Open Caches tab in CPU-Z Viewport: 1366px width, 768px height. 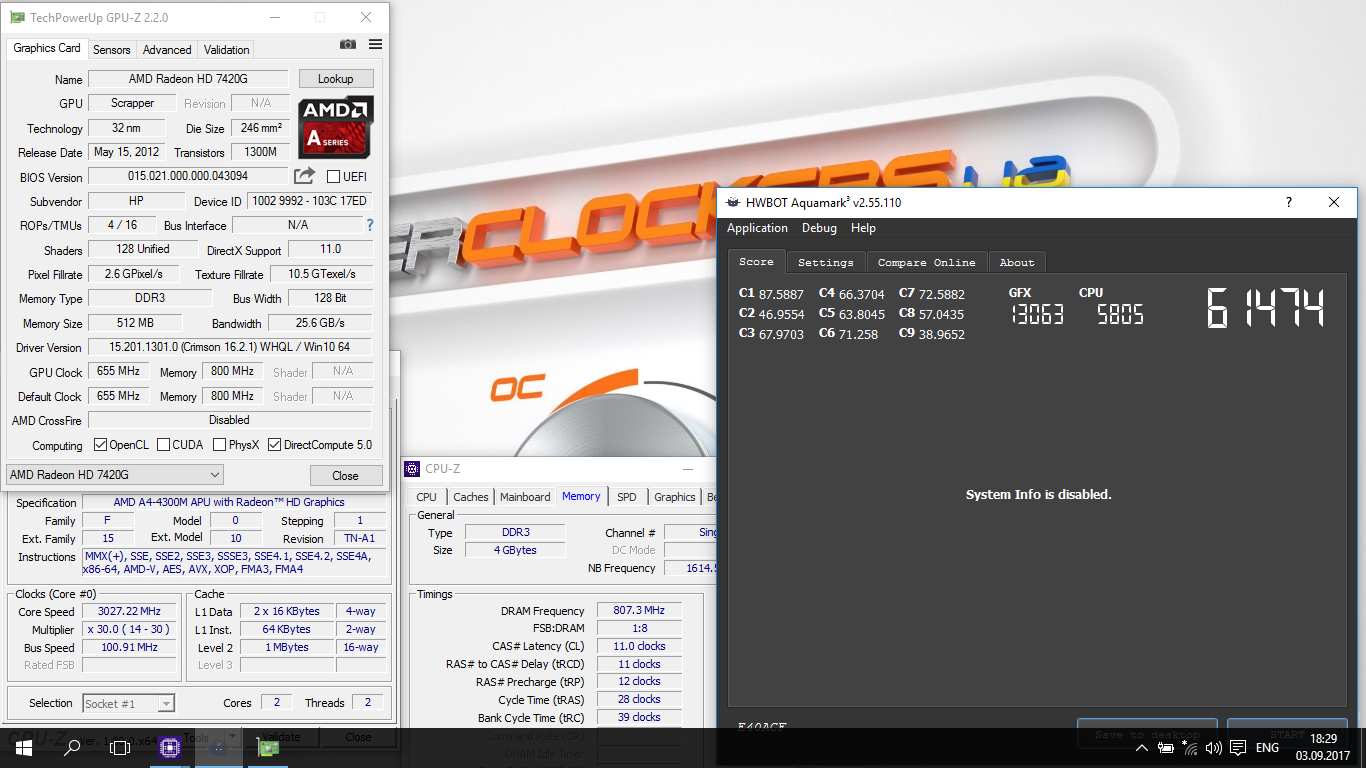[x=471, y=497]
